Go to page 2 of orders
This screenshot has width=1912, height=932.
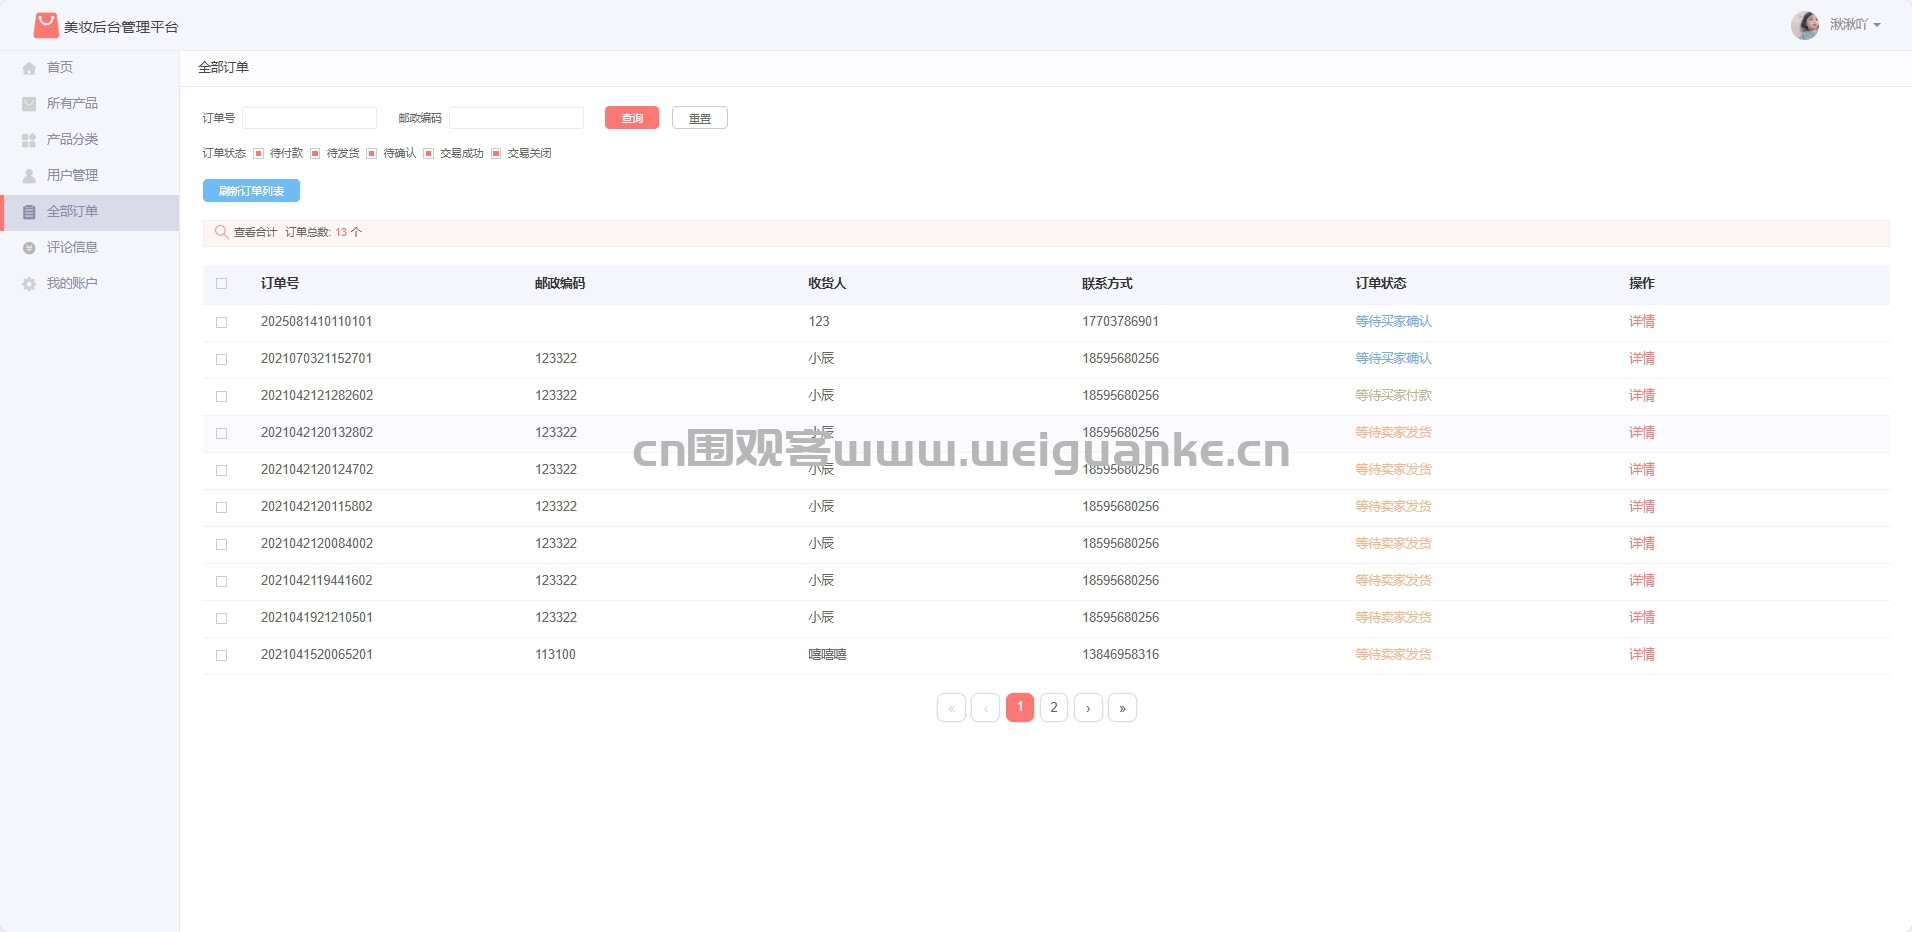[1054, 708]
